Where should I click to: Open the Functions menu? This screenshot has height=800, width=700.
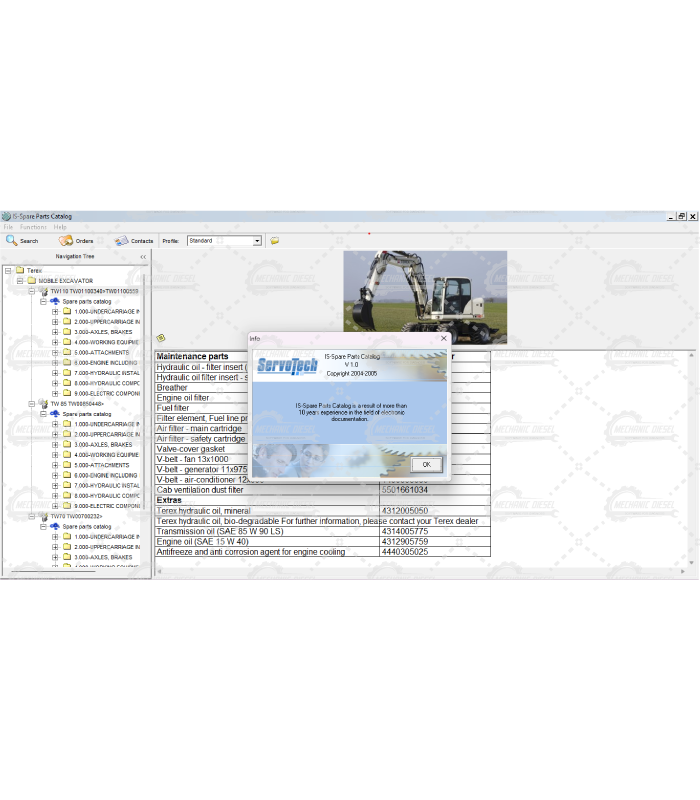point(33,227)
